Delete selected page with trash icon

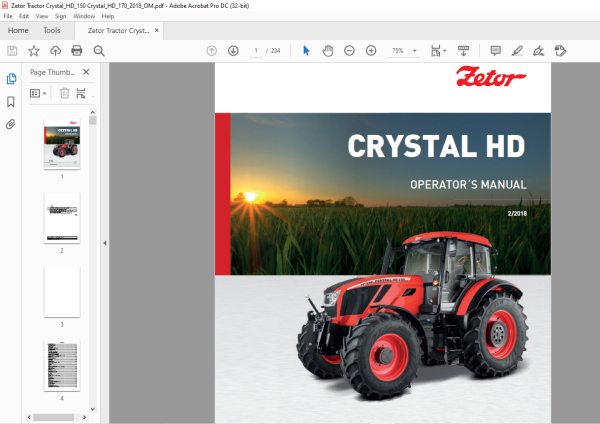click(x=65, y=93)
